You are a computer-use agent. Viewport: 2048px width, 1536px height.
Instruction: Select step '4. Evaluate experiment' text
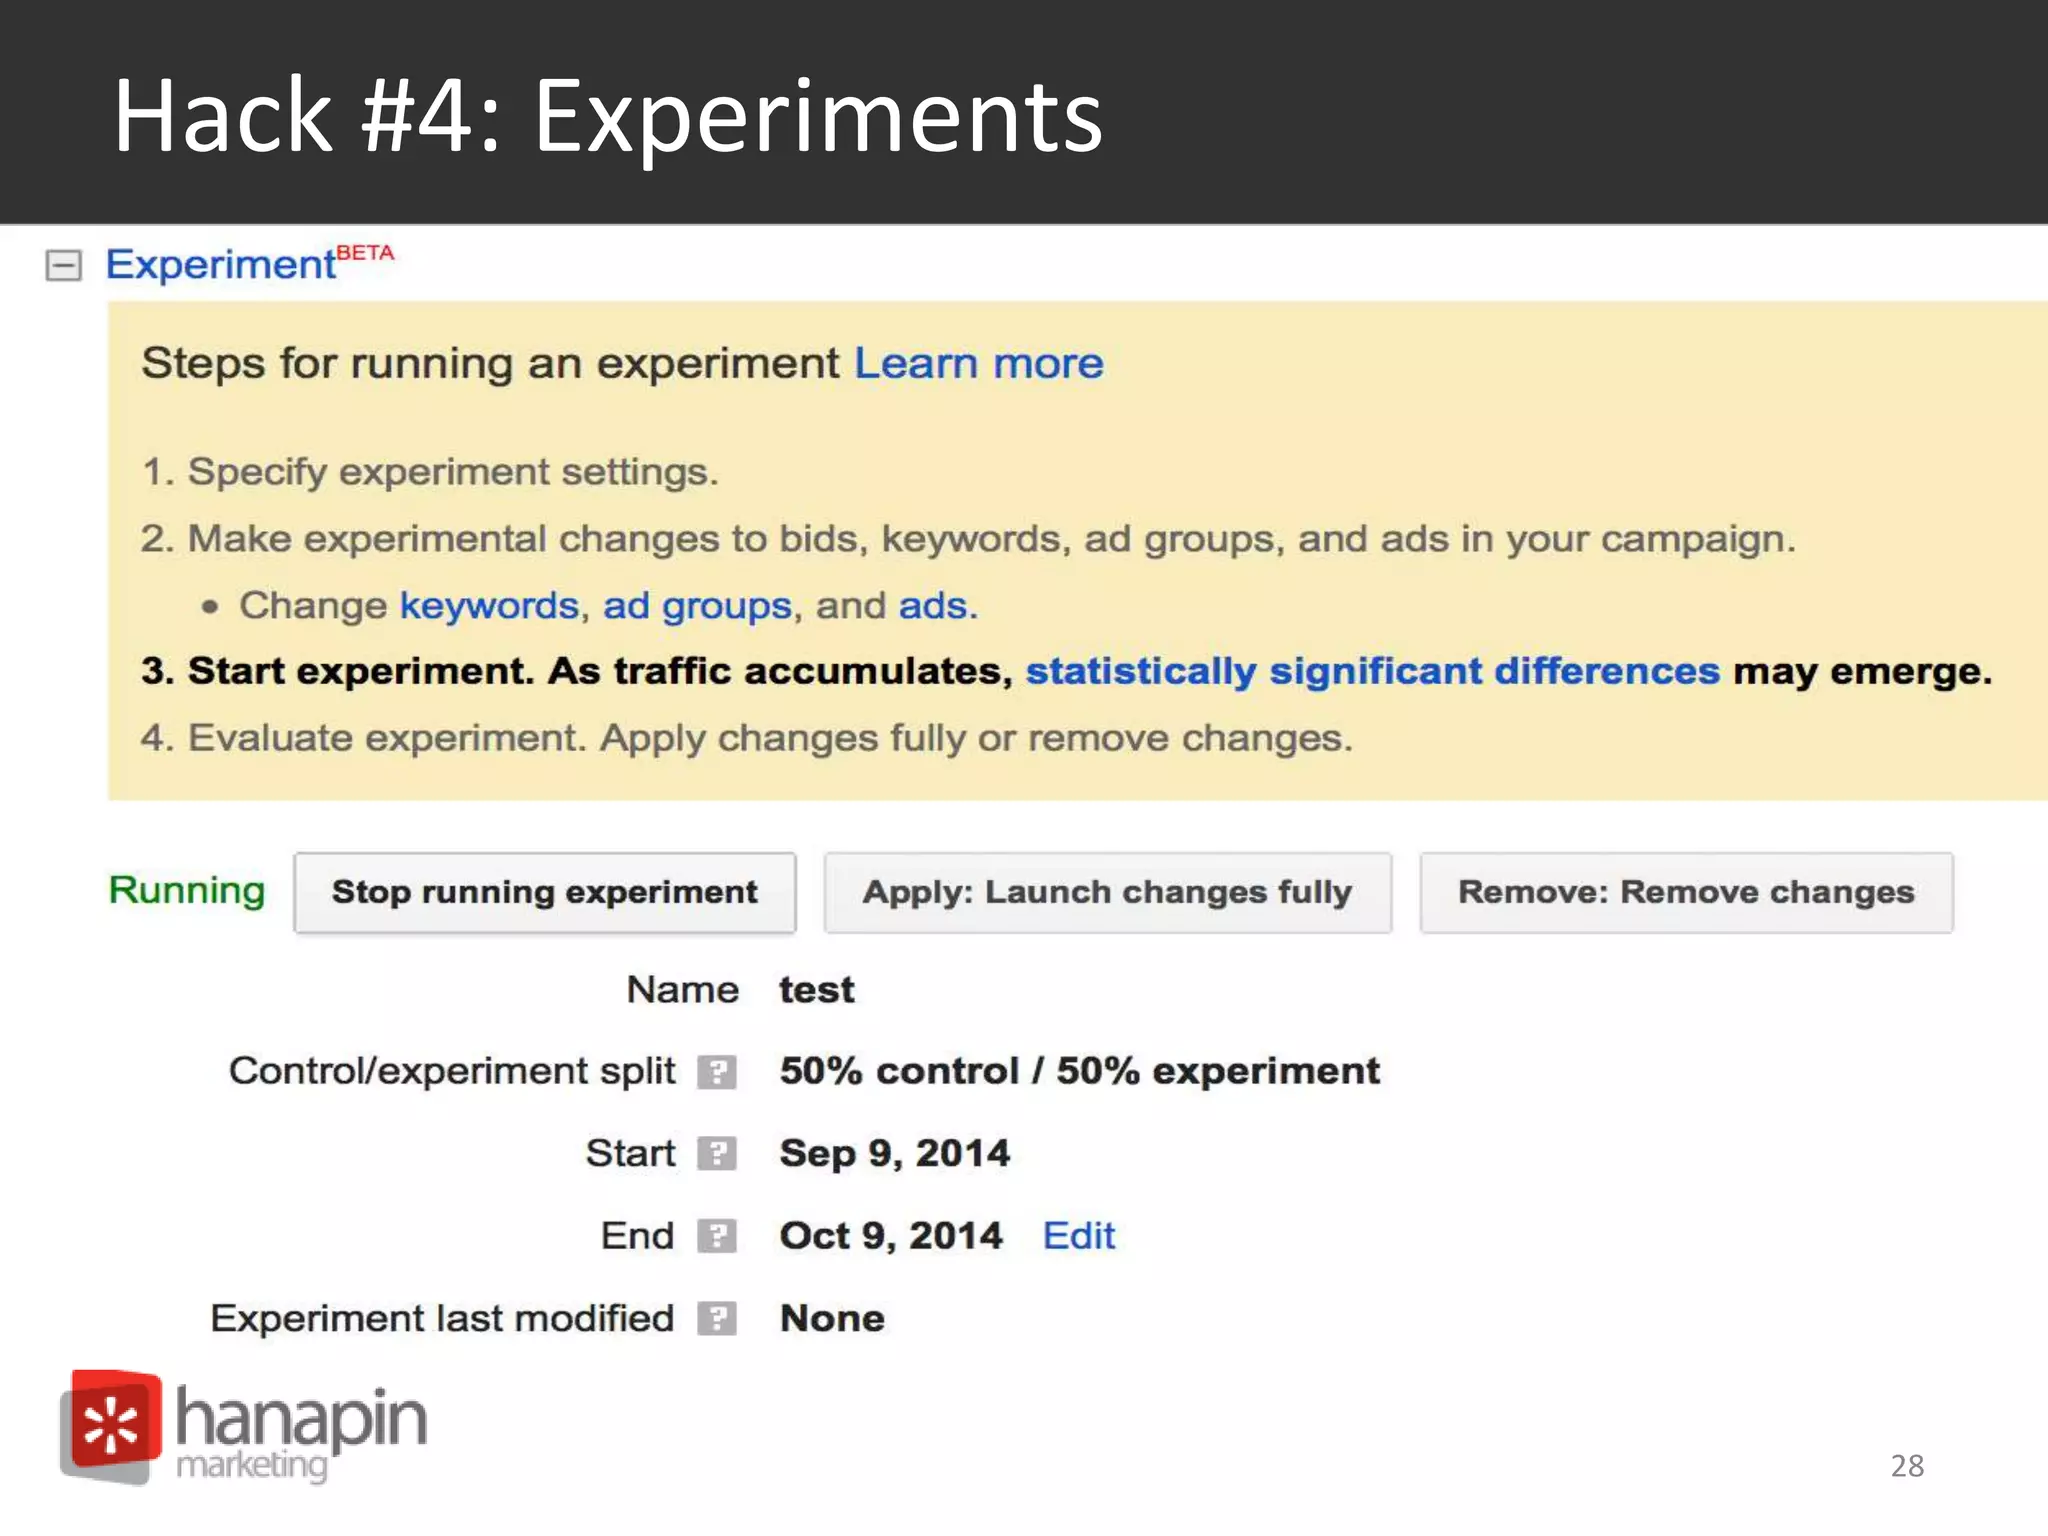tap(747, 738)
